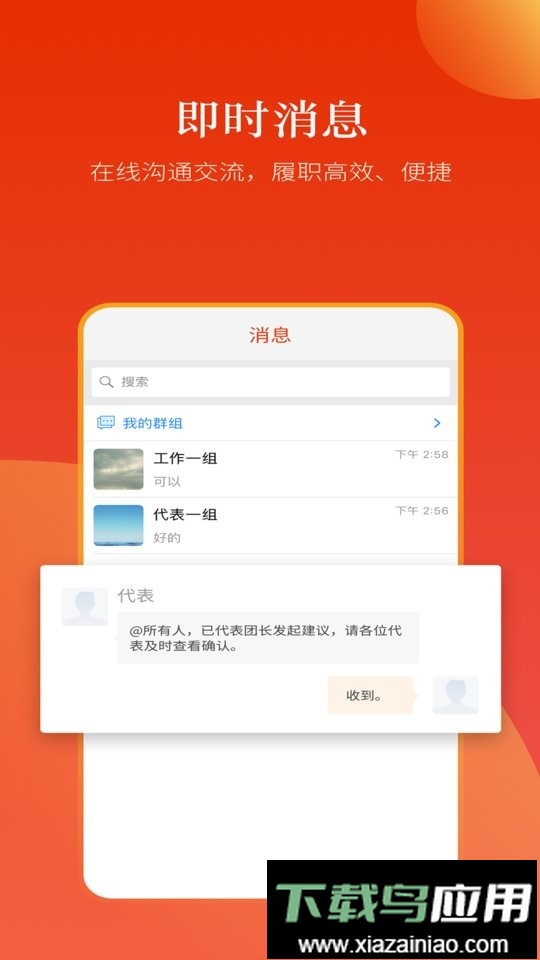Open the 工作一组 conversation
This screenshot has height=960, width=540.
pos(270,469)
